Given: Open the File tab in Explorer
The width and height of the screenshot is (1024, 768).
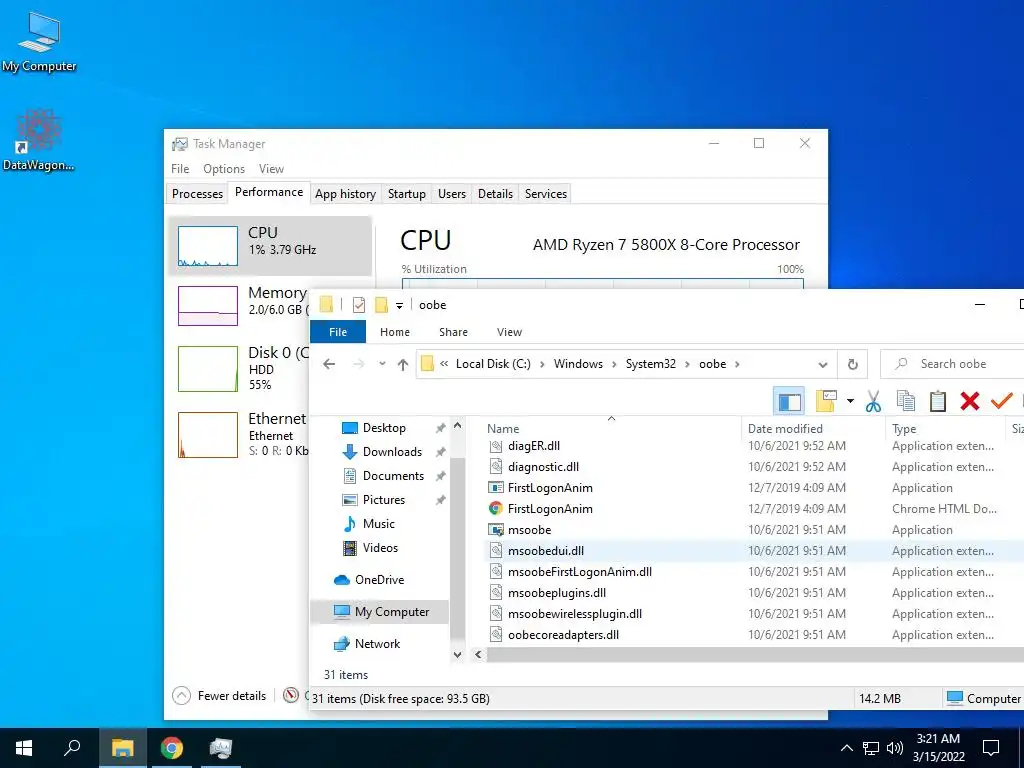Looking at the screenshot, I should 338,332.
